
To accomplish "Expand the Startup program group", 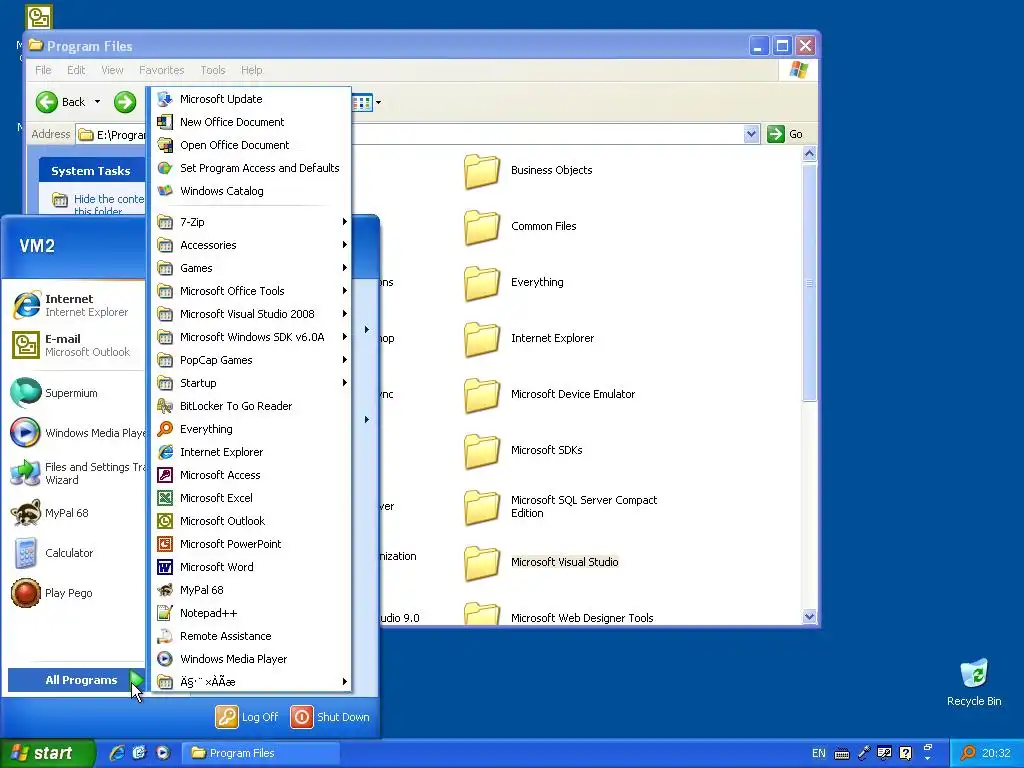I will (x=251, y=383).
